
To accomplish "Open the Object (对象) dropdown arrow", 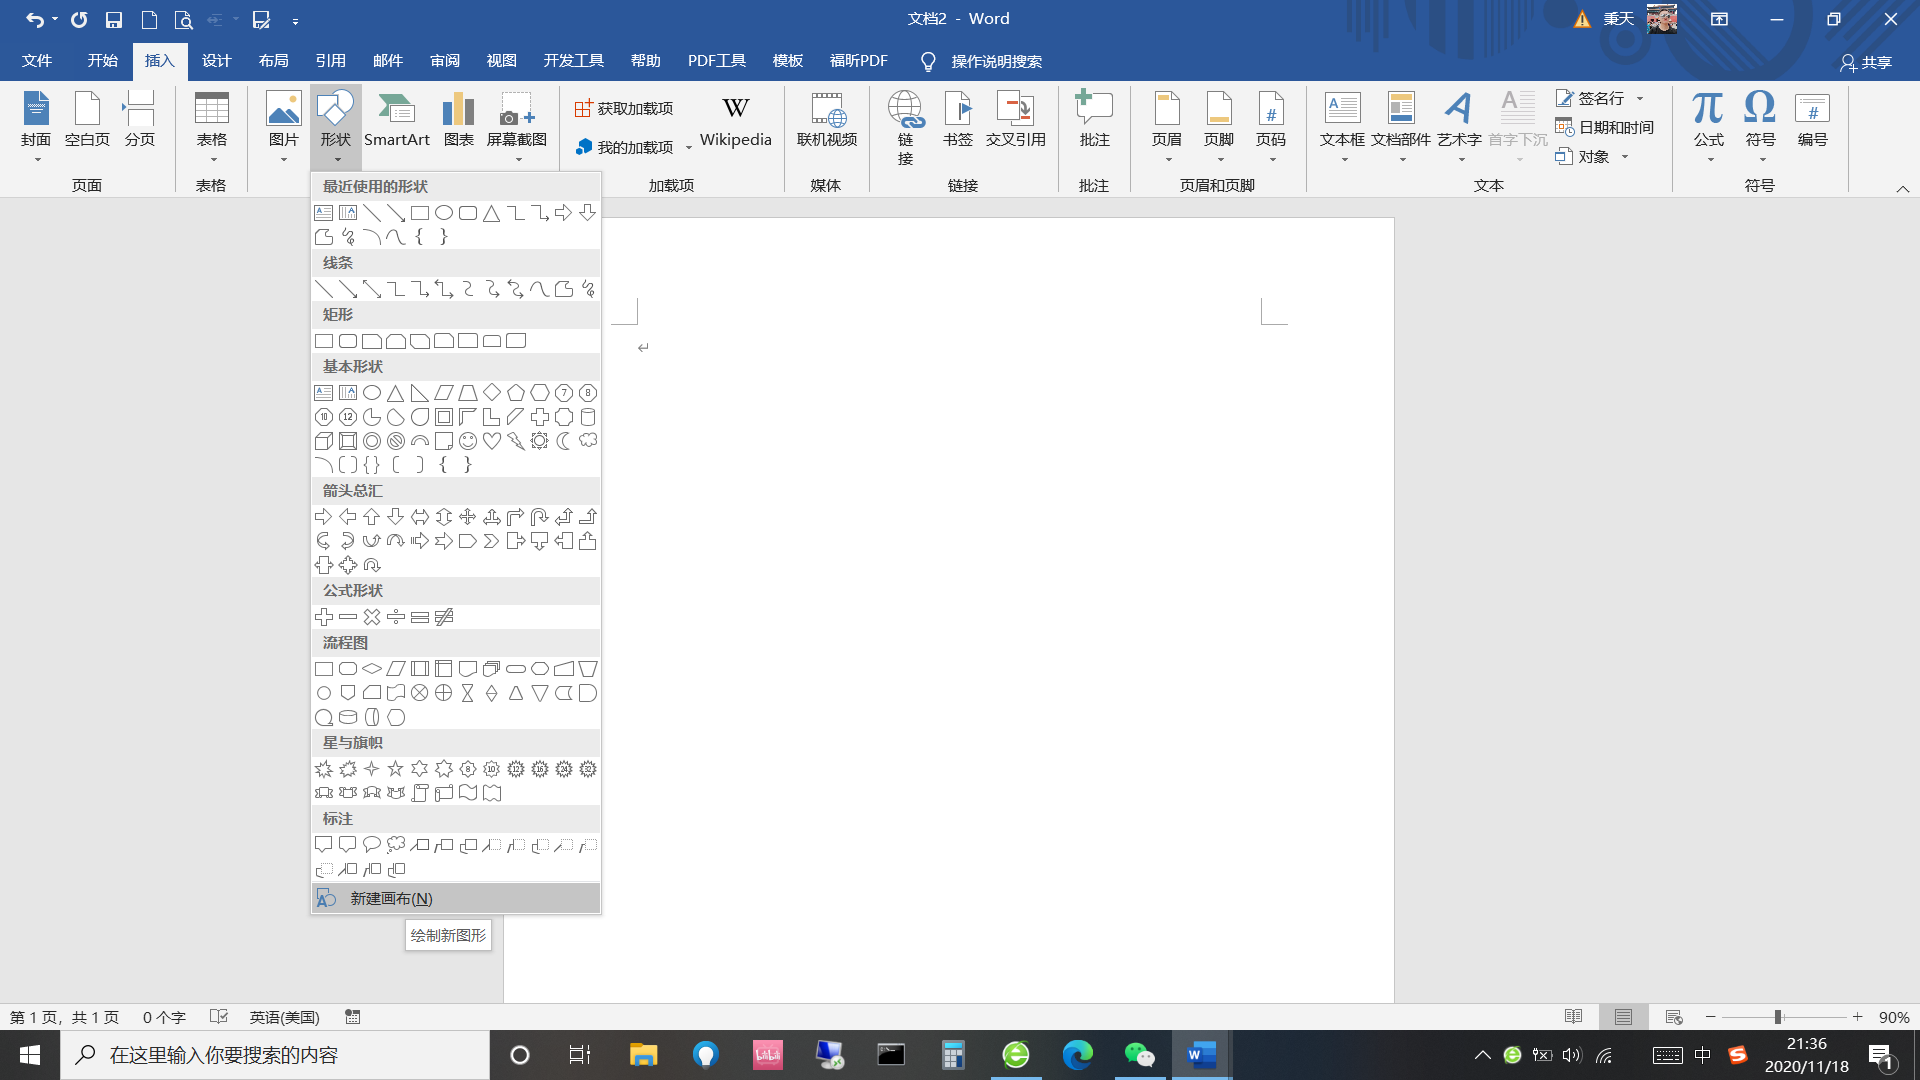I will pyautogui.click(x=1625, y=156).
